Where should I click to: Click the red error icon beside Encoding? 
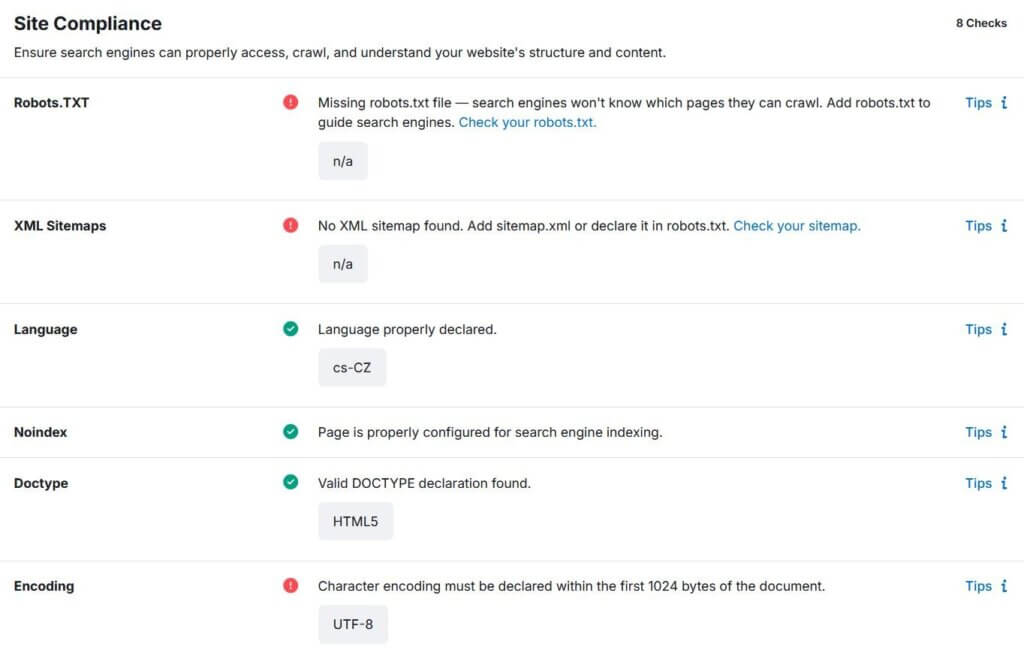click(290, 585)
